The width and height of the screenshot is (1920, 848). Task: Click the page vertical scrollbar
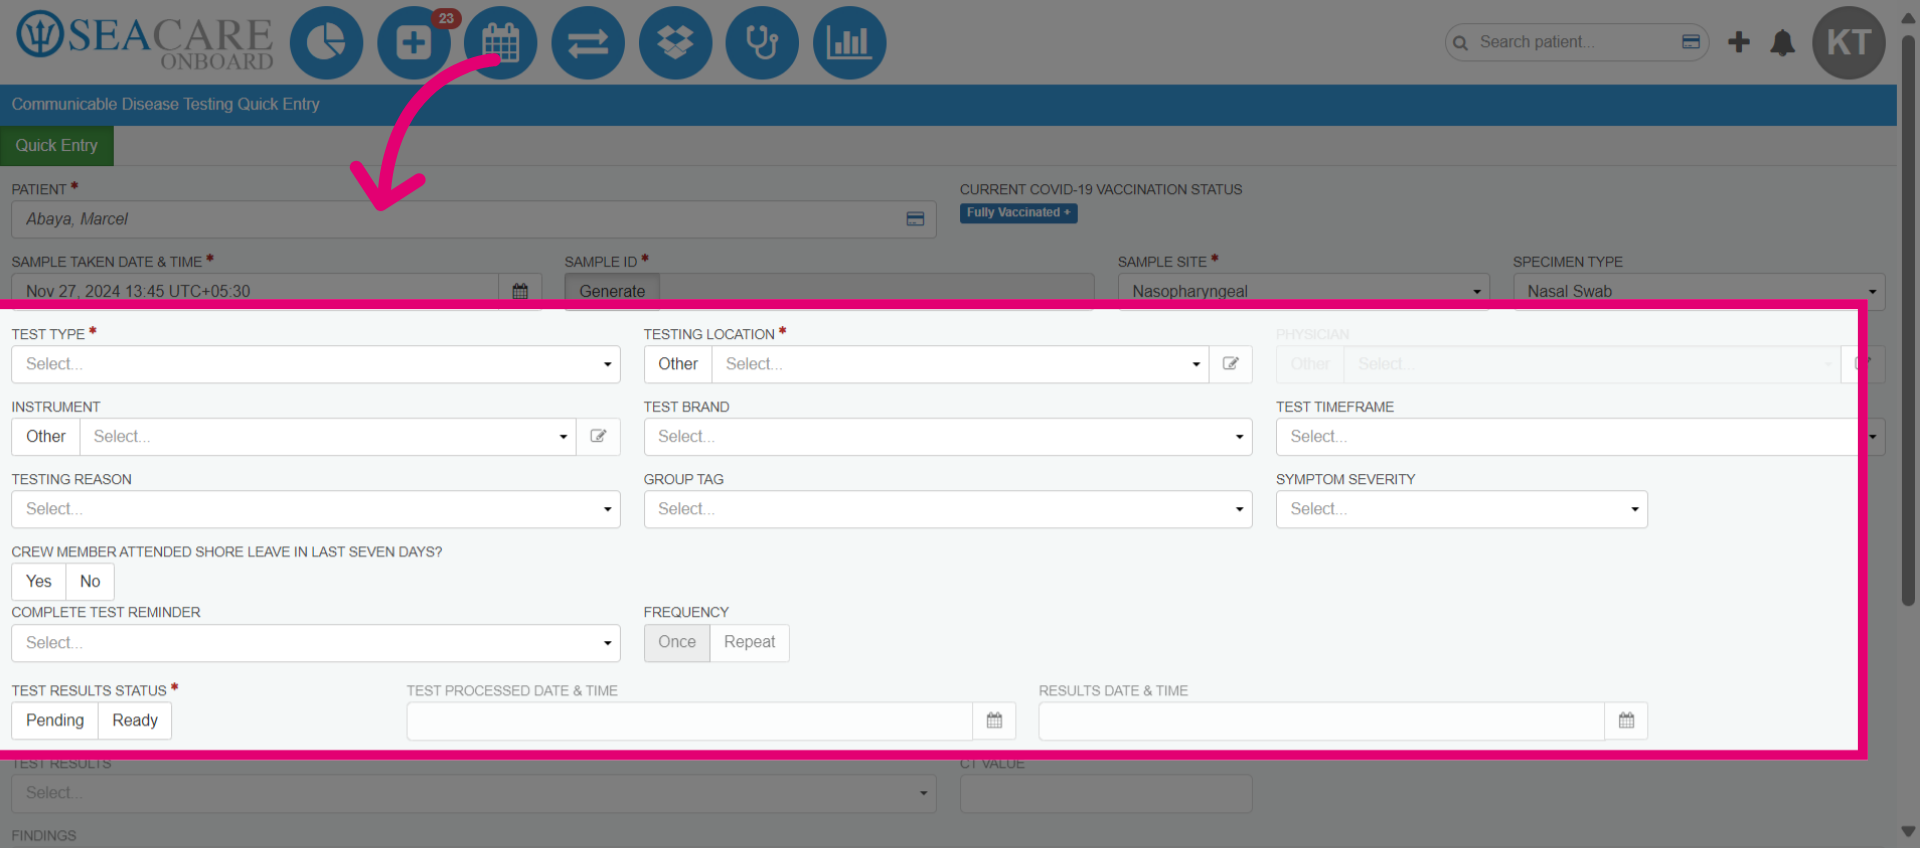(x=1908, y=320)
